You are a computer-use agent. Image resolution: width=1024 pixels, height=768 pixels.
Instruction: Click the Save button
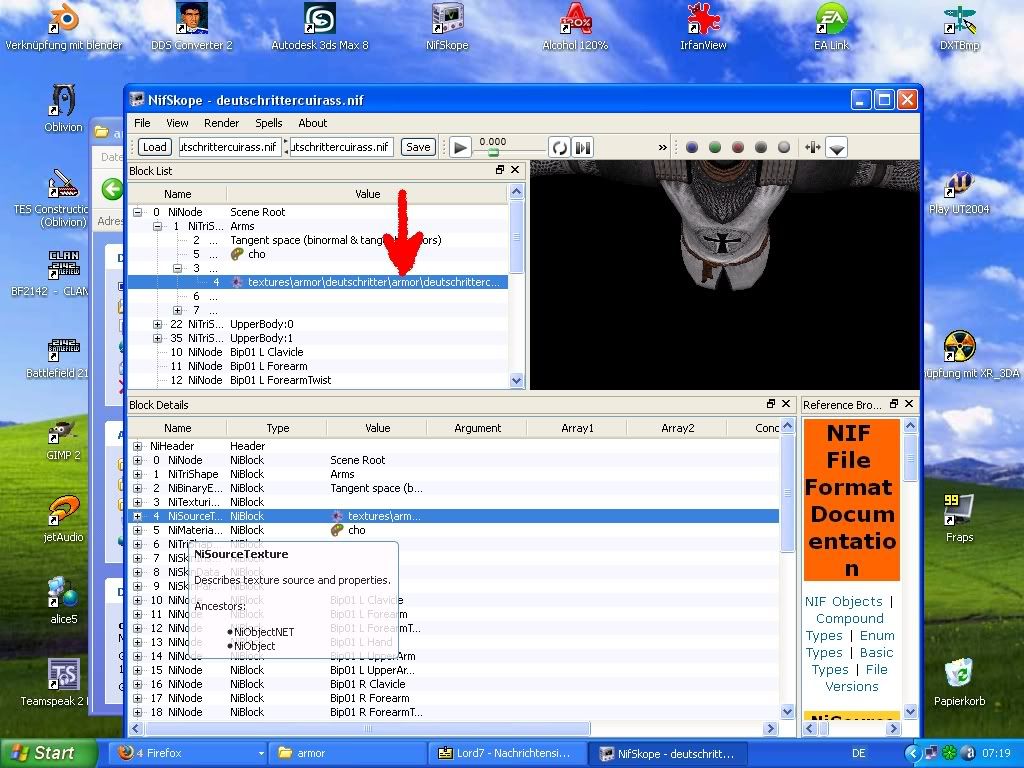pyautogui.click(x=418, y=147)
